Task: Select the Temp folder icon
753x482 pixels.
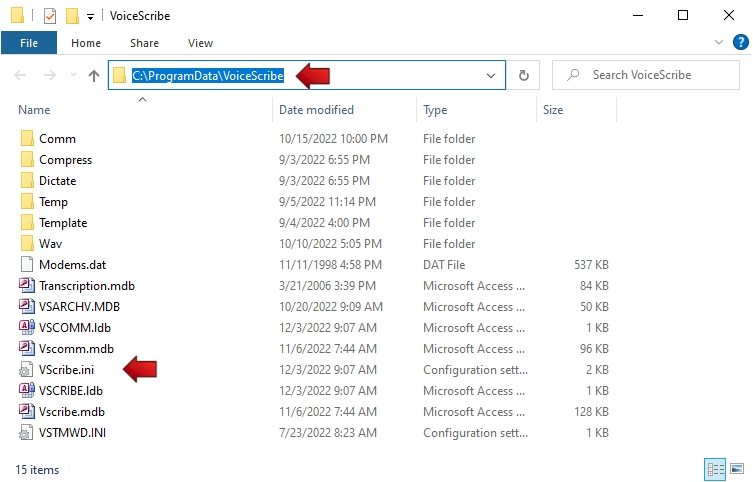Action: (27, 202)
